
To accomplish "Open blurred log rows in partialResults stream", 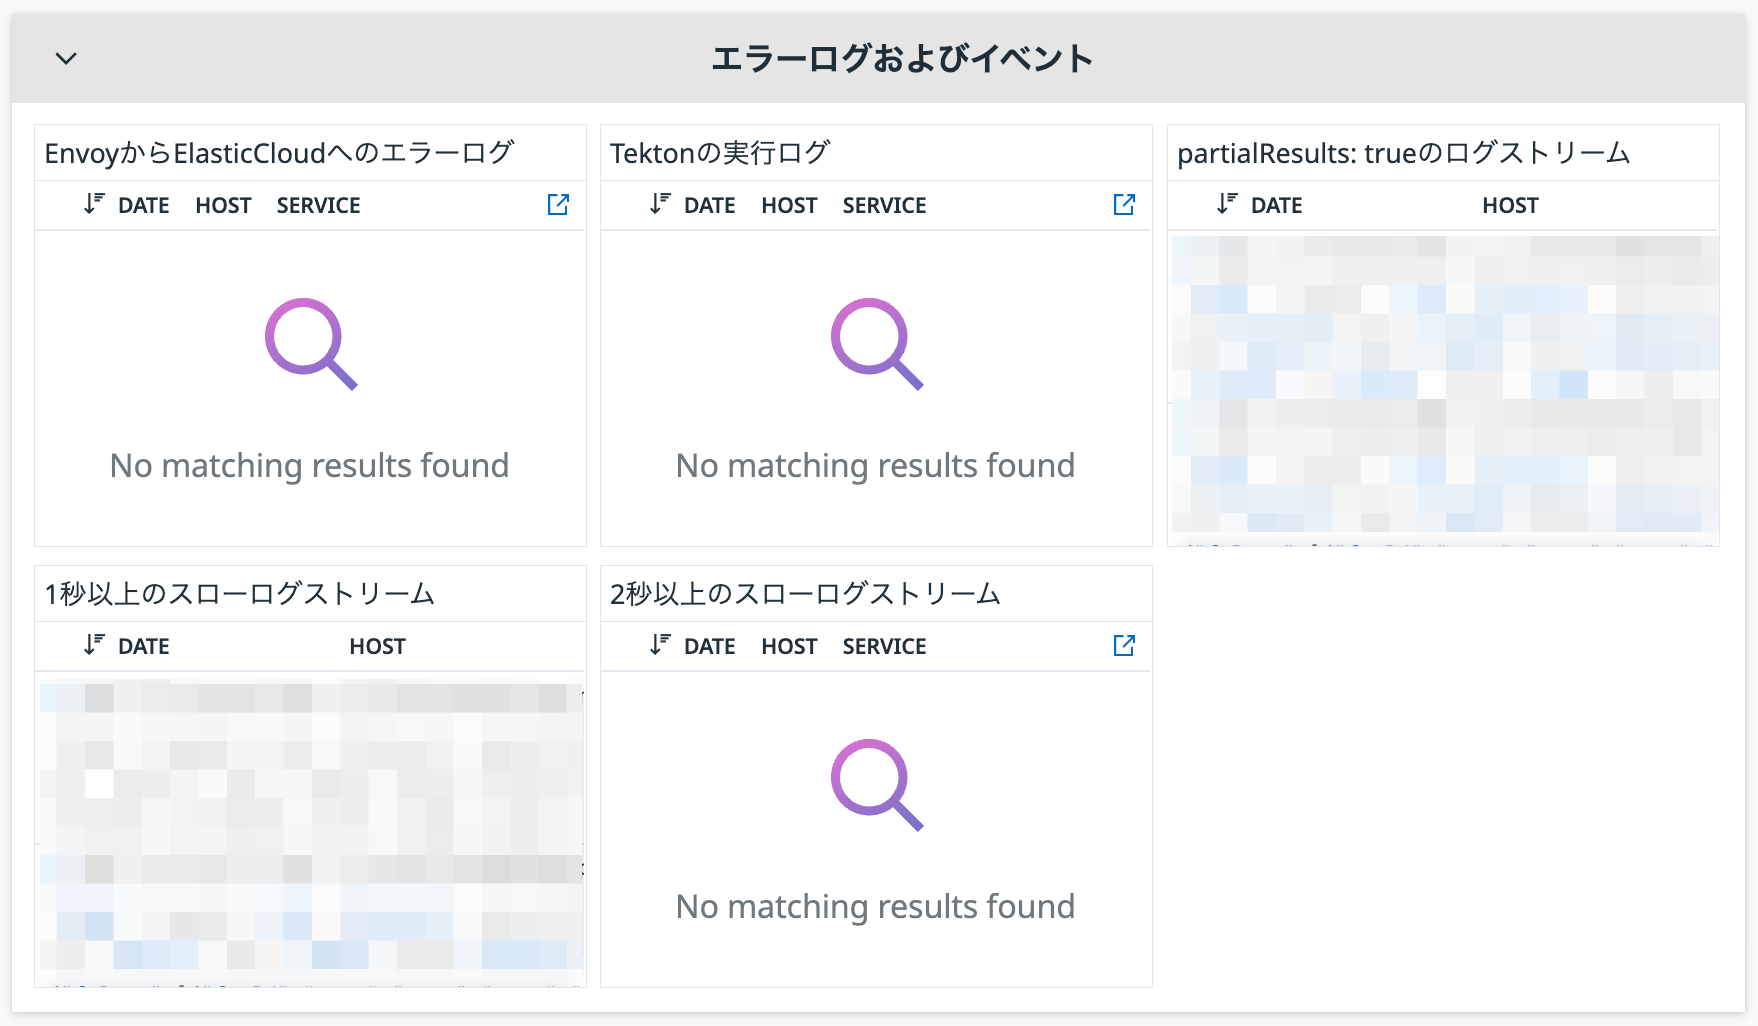I will [1444, 384].
